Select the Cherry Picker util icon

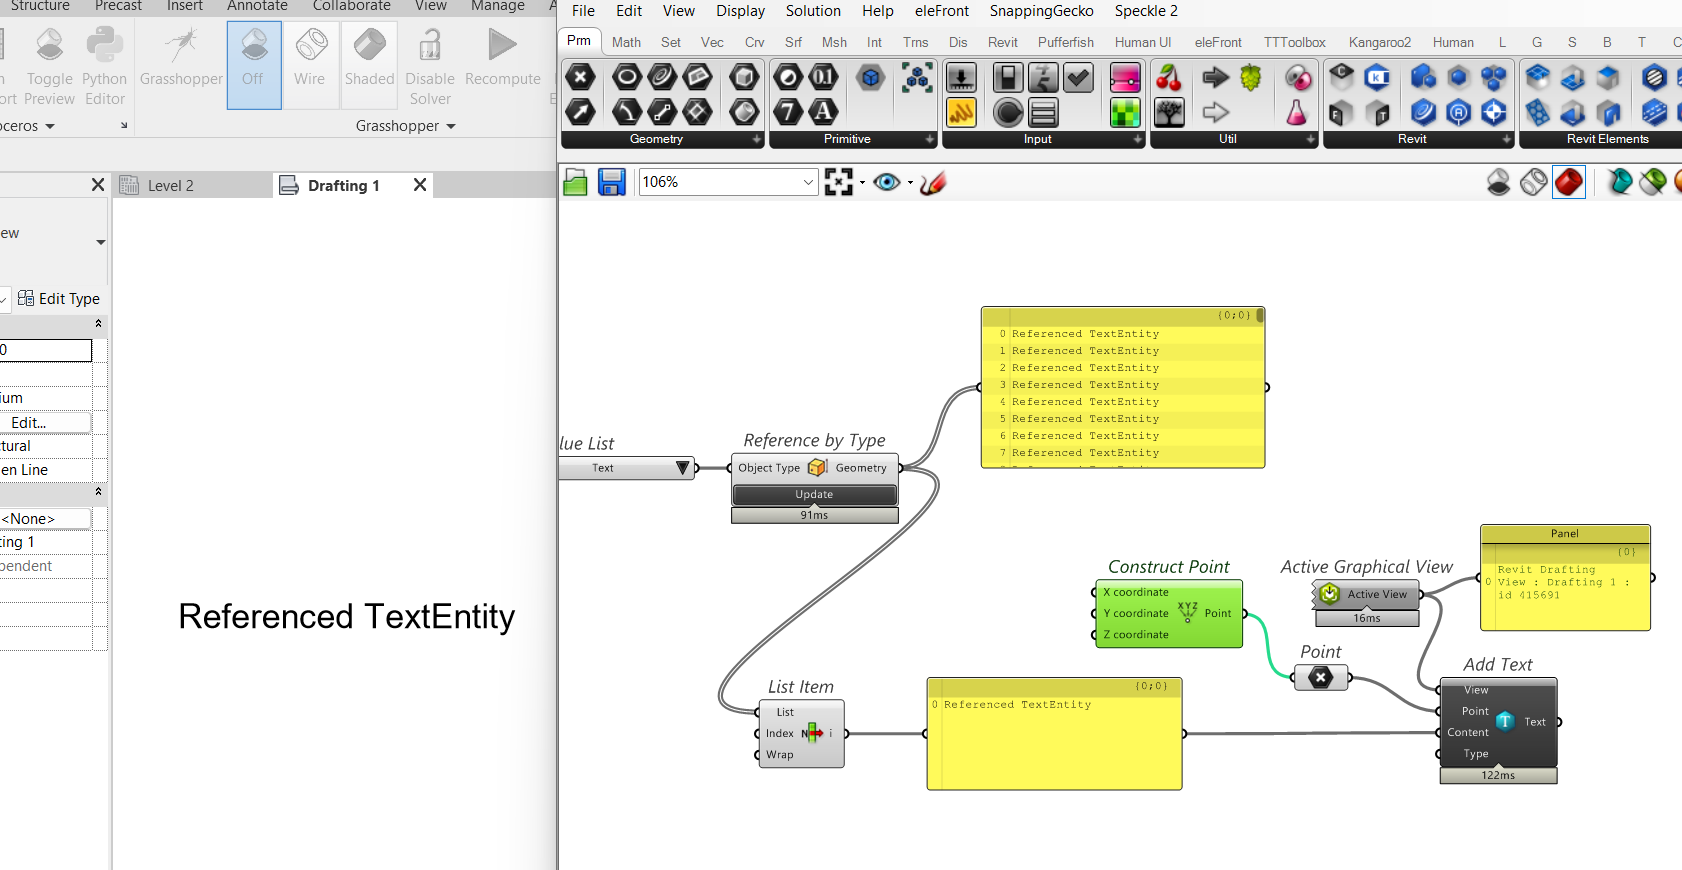click(1169, 77)
